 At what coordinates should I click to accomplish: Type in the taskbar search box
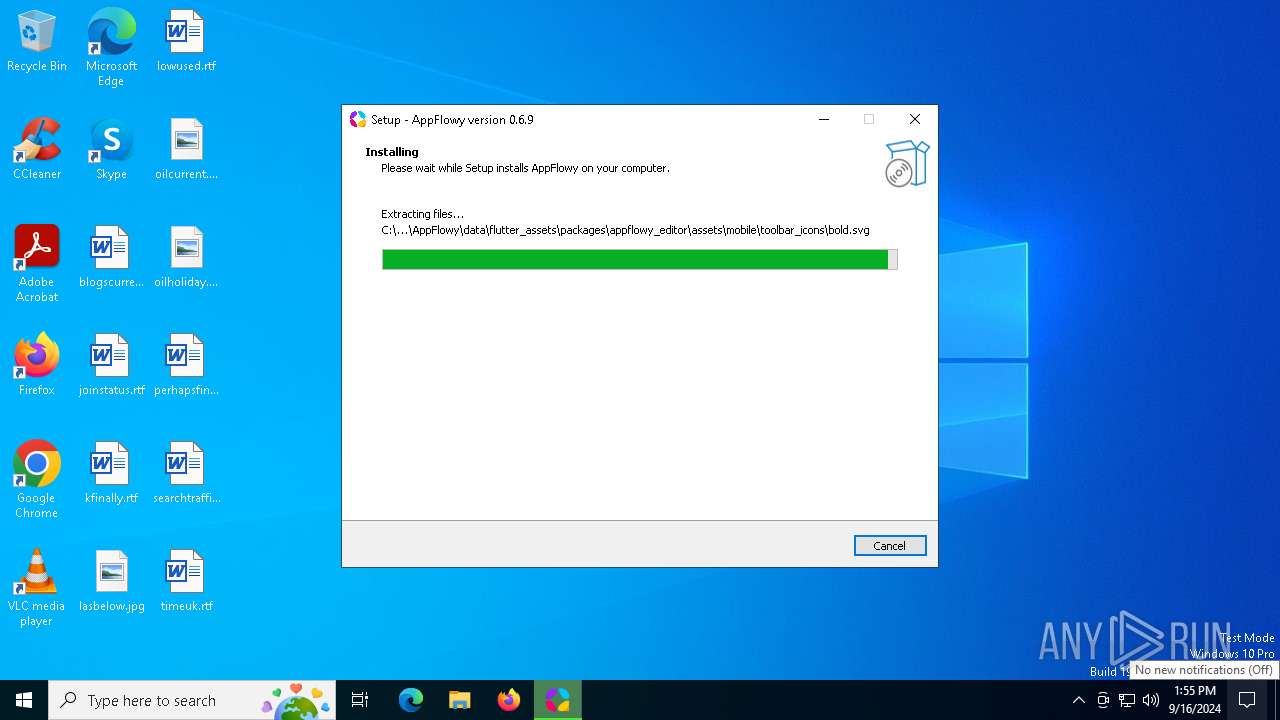click(x=192, y=700)
